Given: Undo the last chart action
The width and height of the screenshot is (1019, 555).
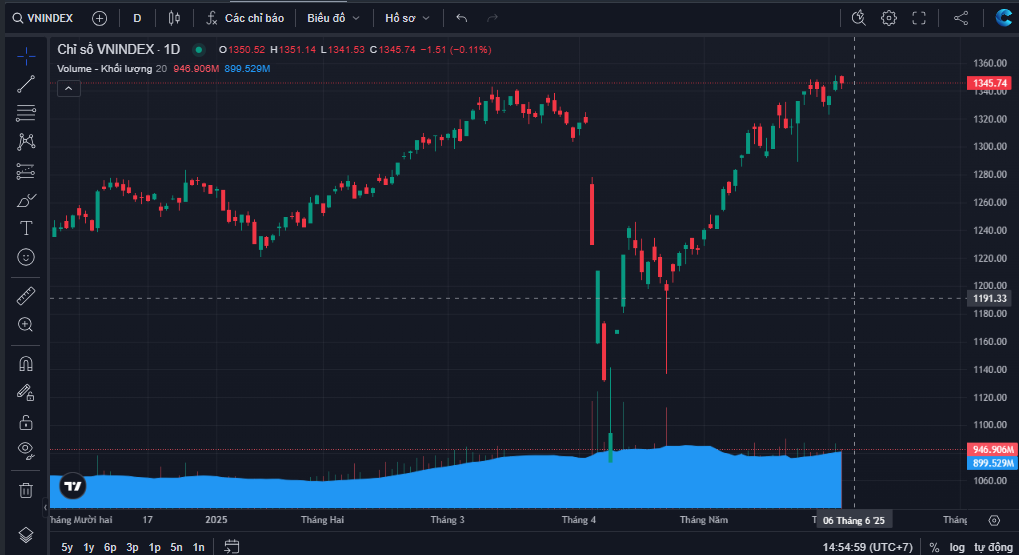Looking at the screenshot, I should (x=461, y=18).
